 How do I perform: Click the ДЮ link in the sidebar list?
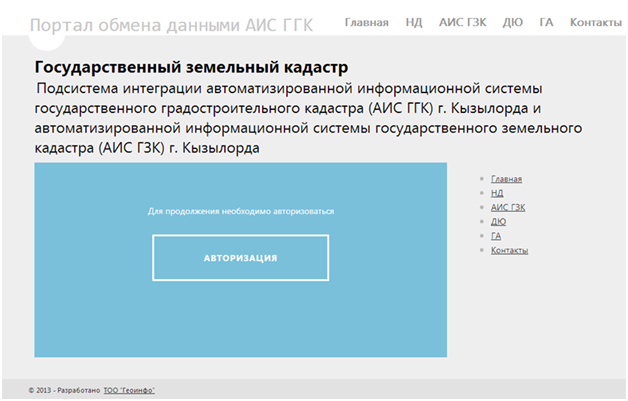coord(498,221)
